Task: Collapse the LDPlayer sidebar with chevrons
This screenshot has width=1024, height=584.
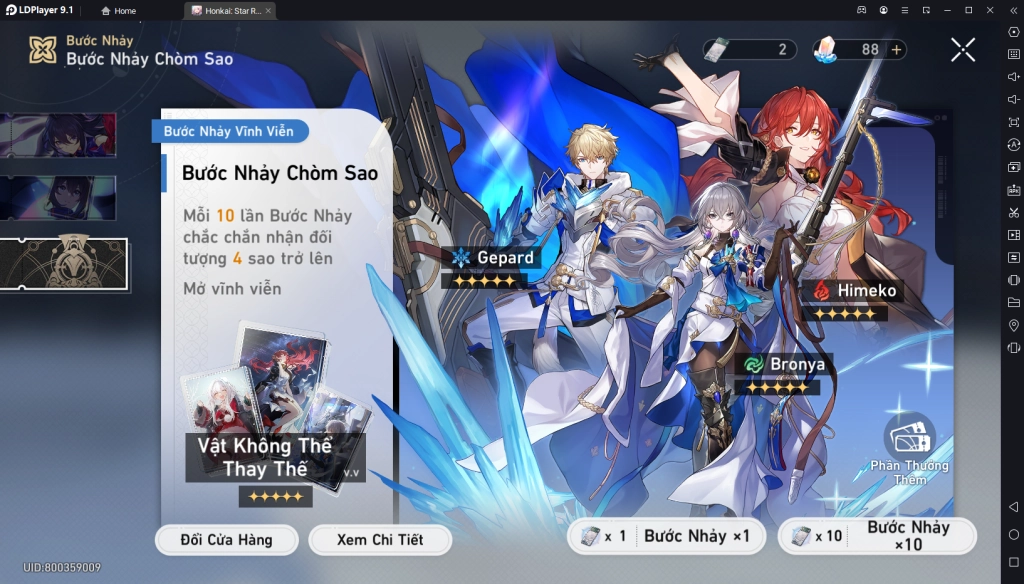Action: (x=1014, y=10)
